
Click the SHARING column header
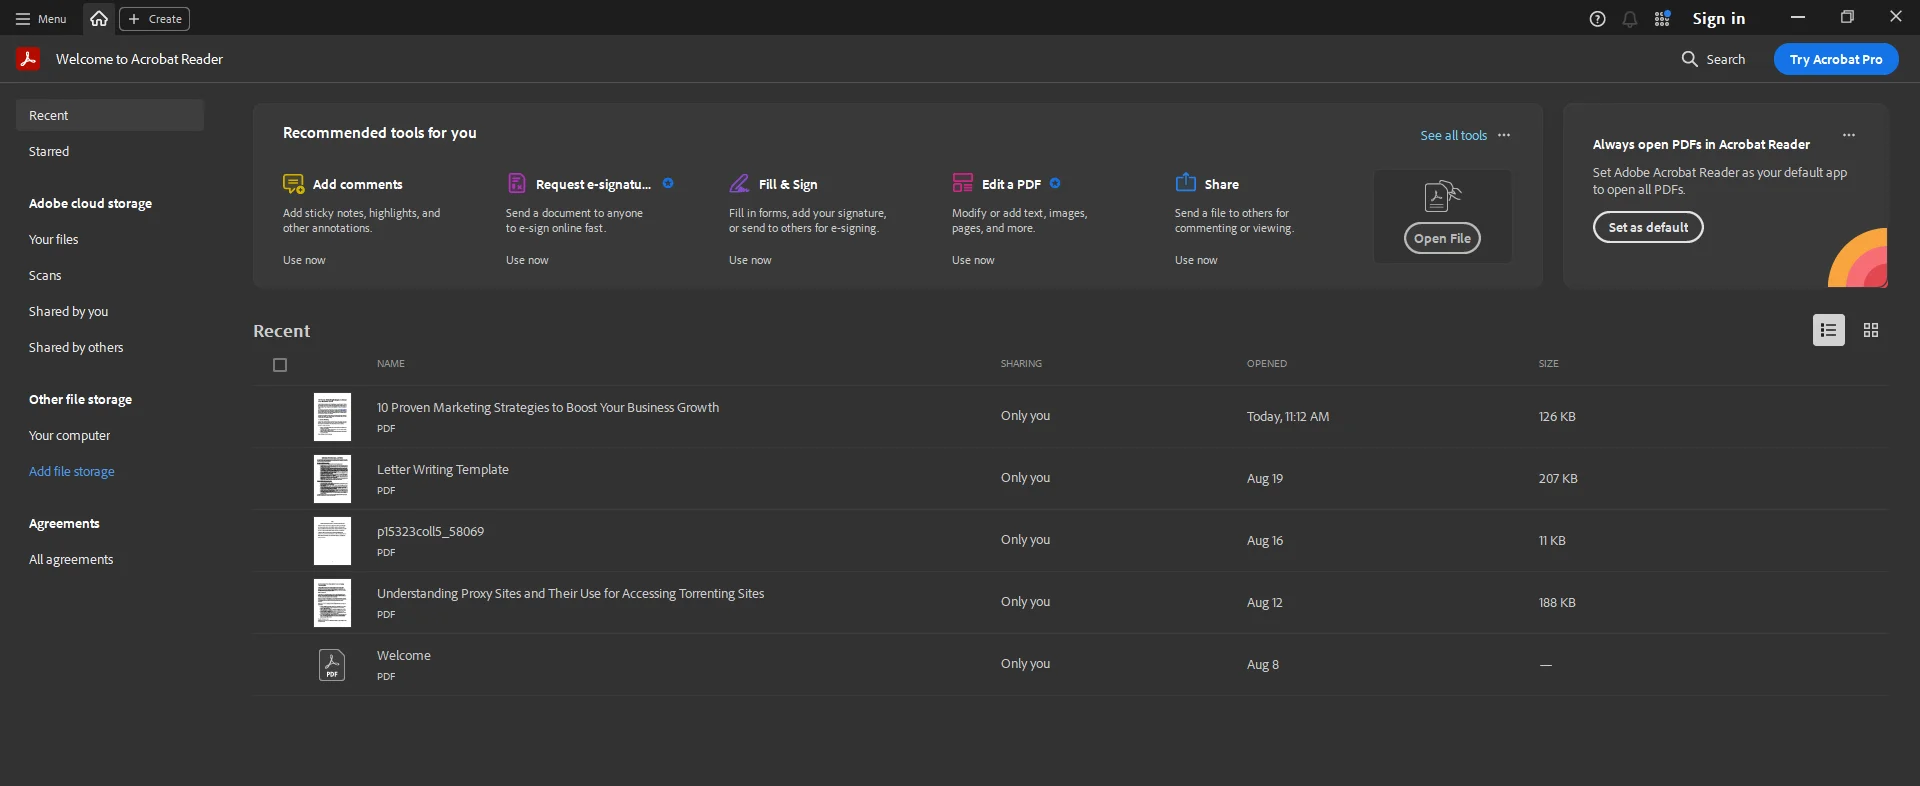[x=1021, y=364]
